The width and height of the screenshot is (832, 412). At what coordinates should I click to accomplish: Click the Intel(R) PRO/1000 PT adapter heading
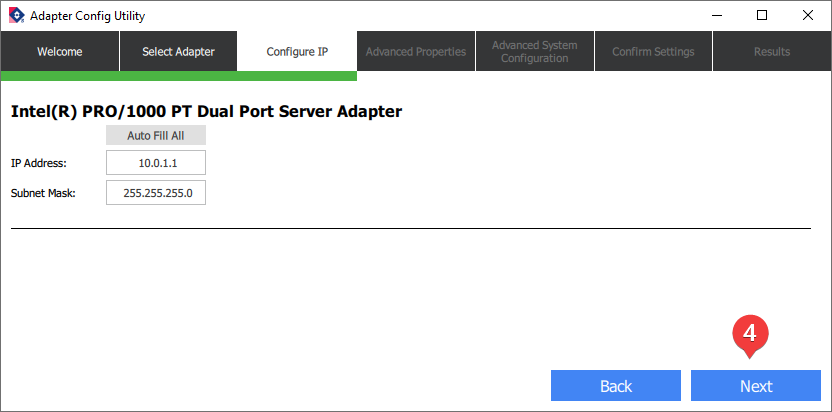pos(206,111)
